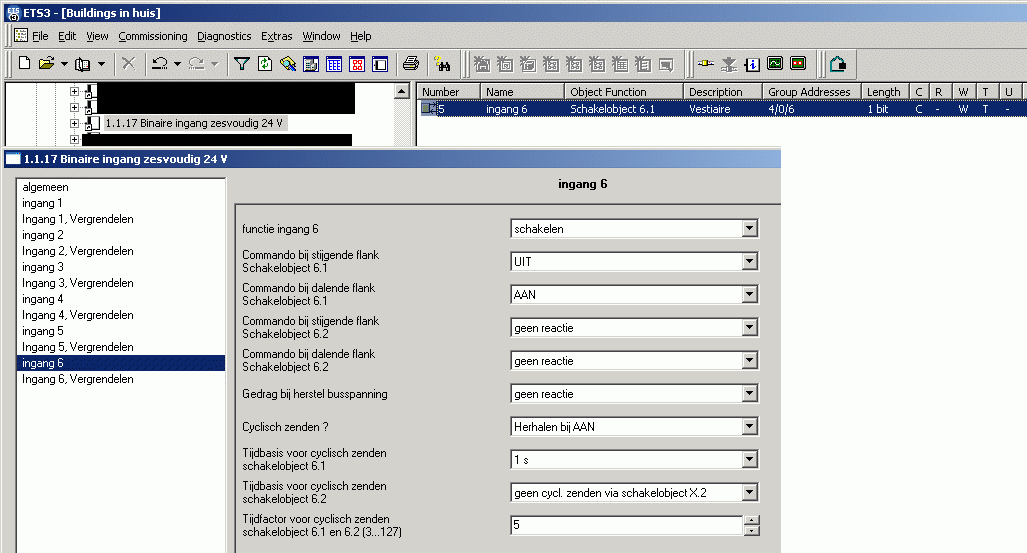Open the red Group Monitor icon
This screenshot has width=1027, height=553.
tap(798, 64)
